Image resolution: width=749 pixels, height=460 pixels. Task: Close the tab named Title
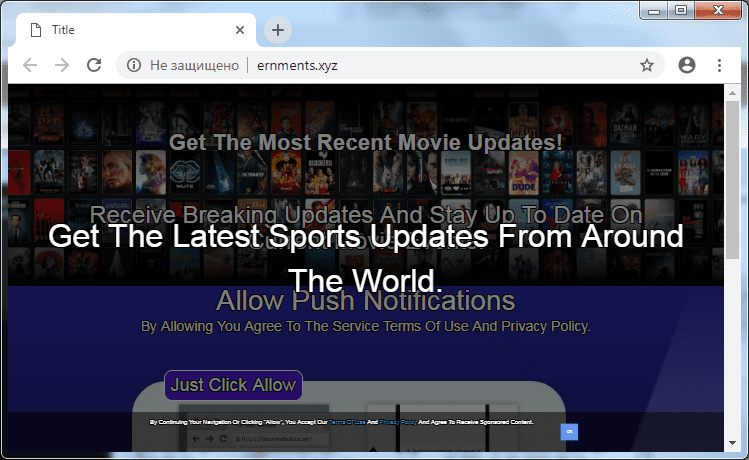(240, 30)
